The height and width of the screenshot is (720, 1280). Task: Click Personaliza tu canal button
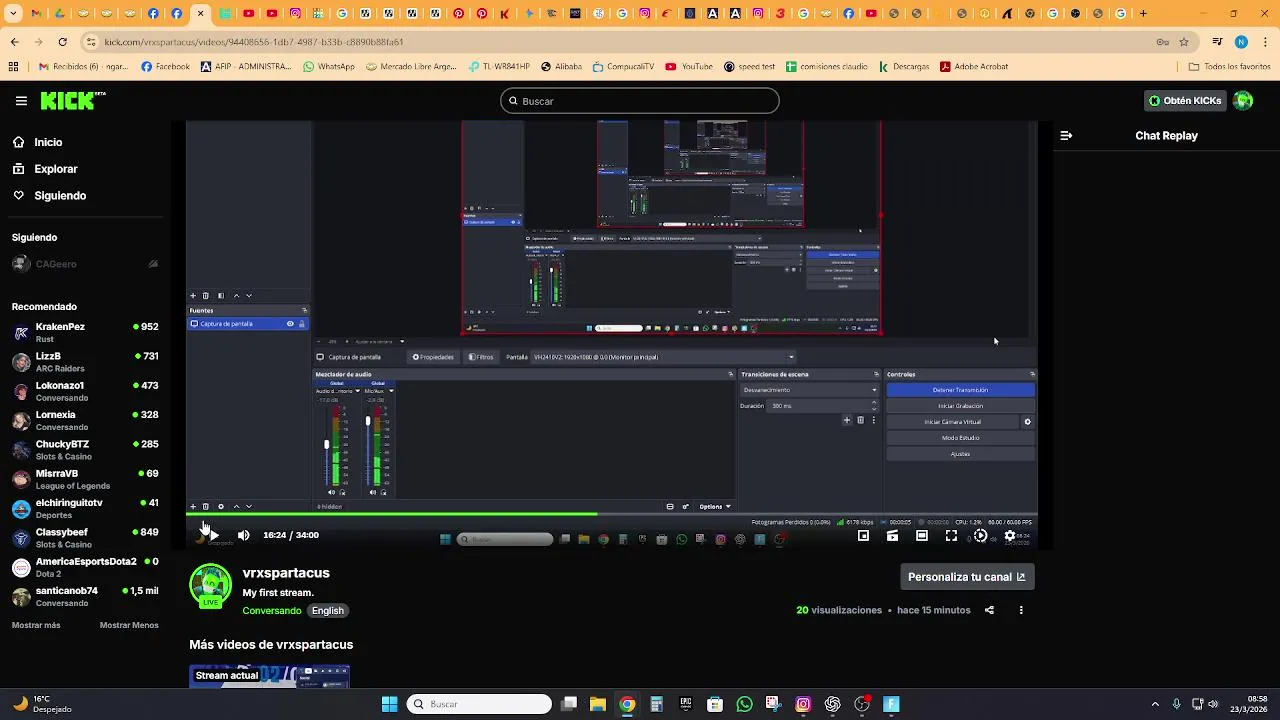[966, 577]
